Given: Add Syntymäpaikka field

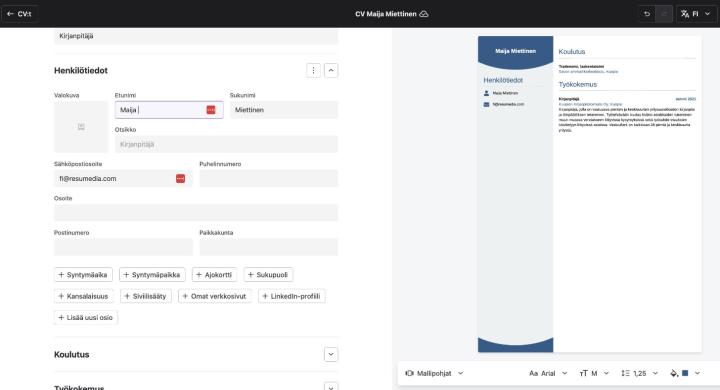Looking at the screenshot, I should pyautogui.click(x=152, y=275).
